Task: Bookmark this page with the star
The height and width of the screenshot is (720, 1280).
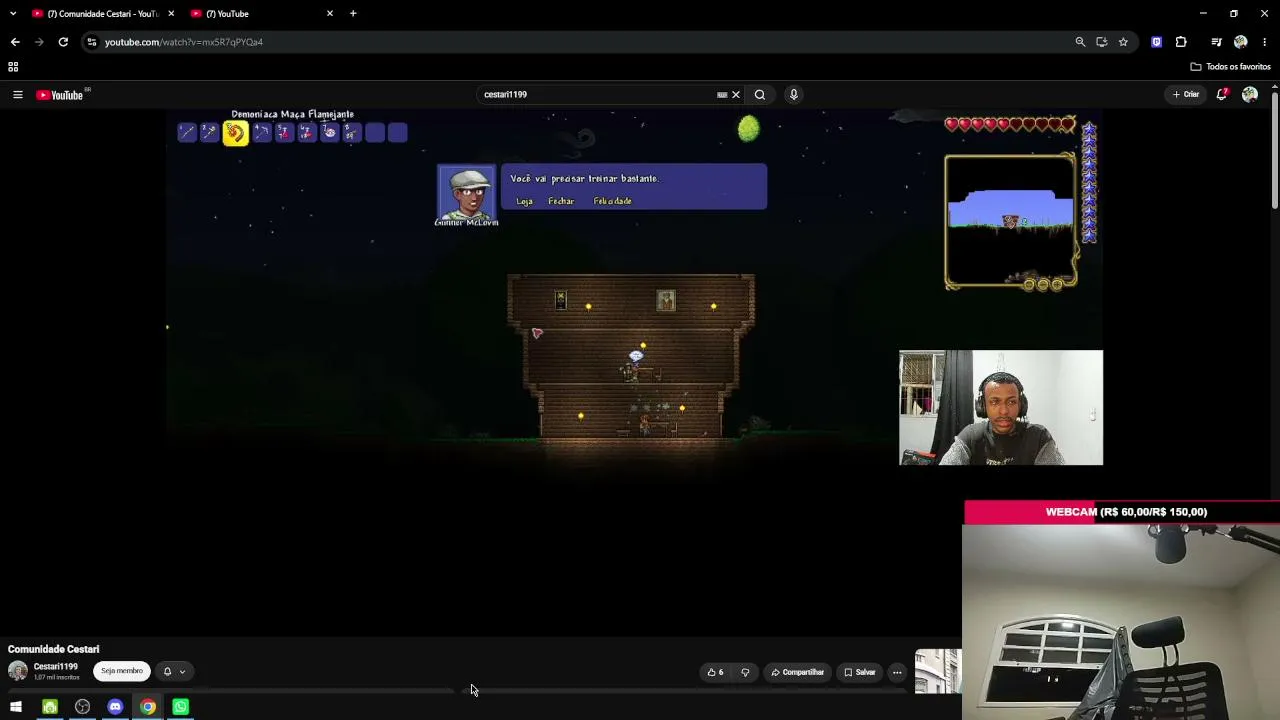Action: (x=1123, y=42)
